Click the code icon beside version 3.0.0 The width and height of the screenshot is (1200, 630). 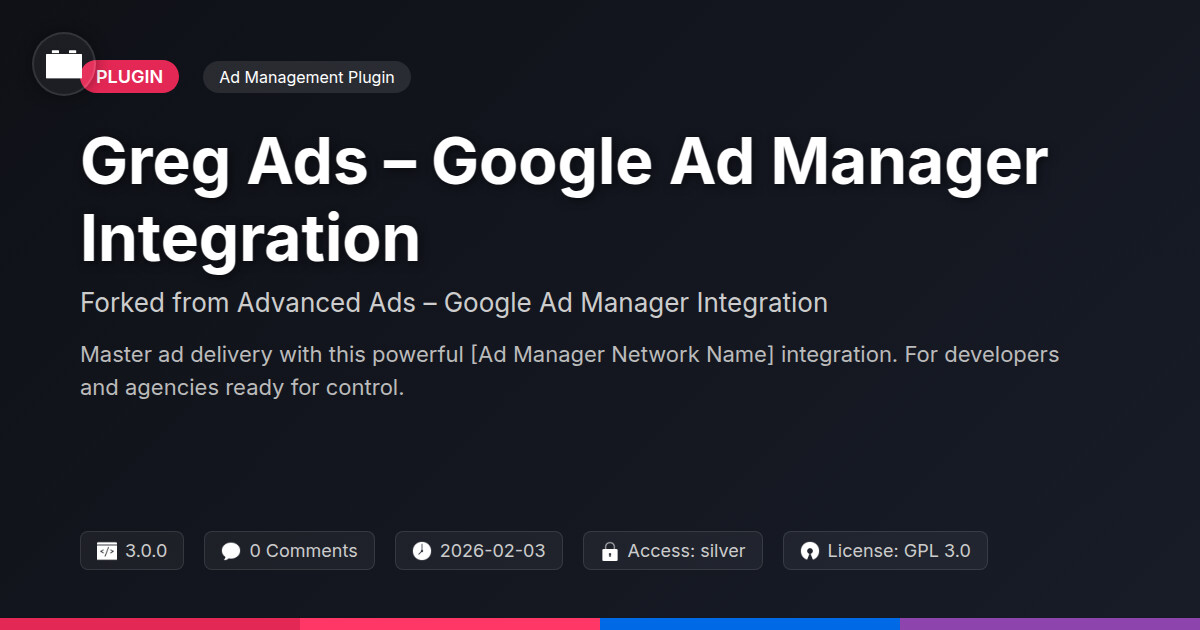[107, 551]
